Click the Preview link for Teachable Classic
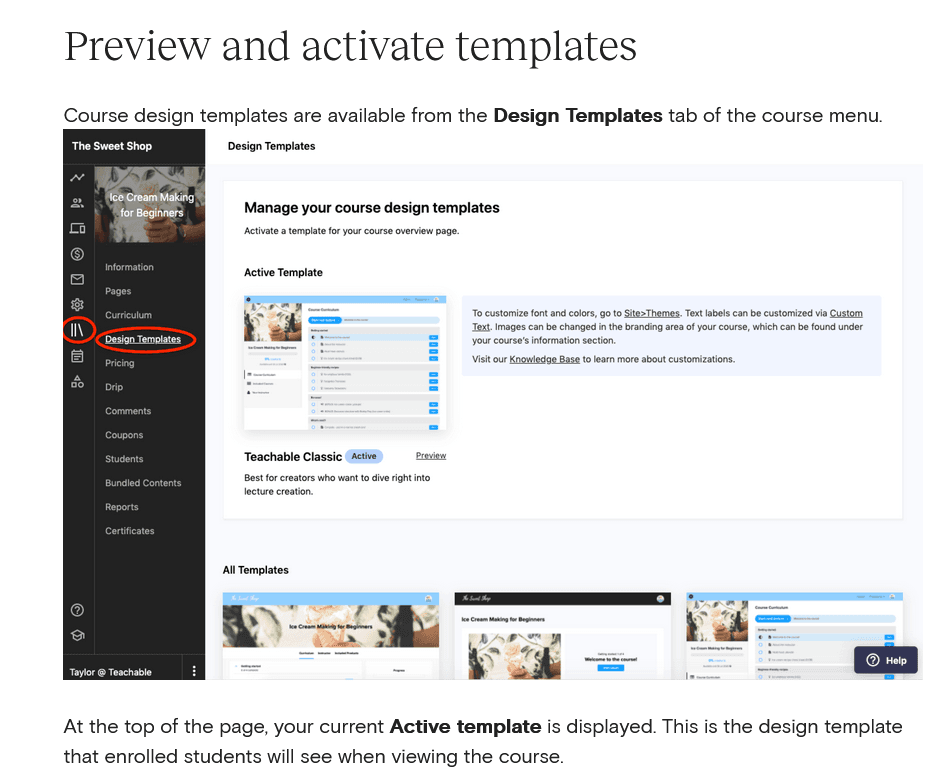This screenshot has width=946, height=781. 431,456
